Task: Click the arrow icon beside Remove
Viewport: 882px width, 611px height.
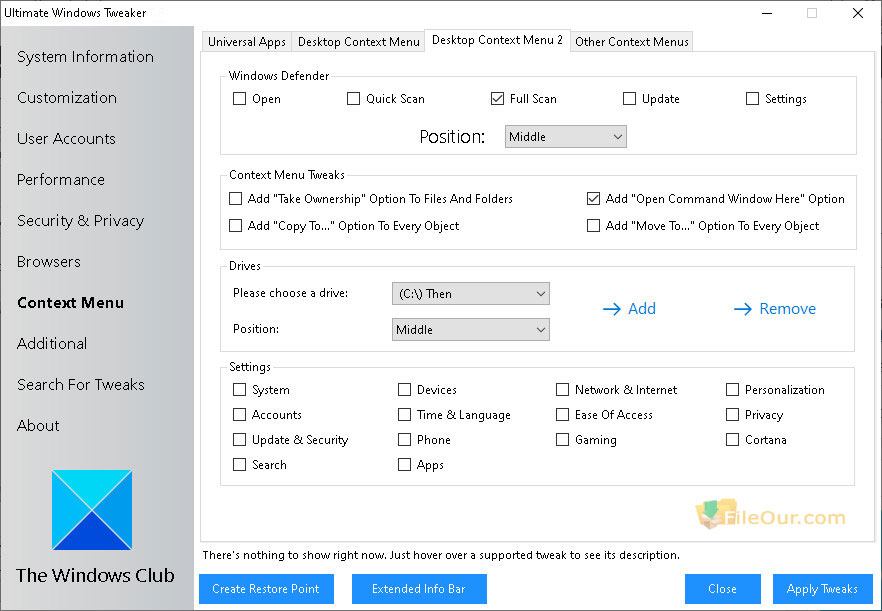Action: (x=742, y=309)
